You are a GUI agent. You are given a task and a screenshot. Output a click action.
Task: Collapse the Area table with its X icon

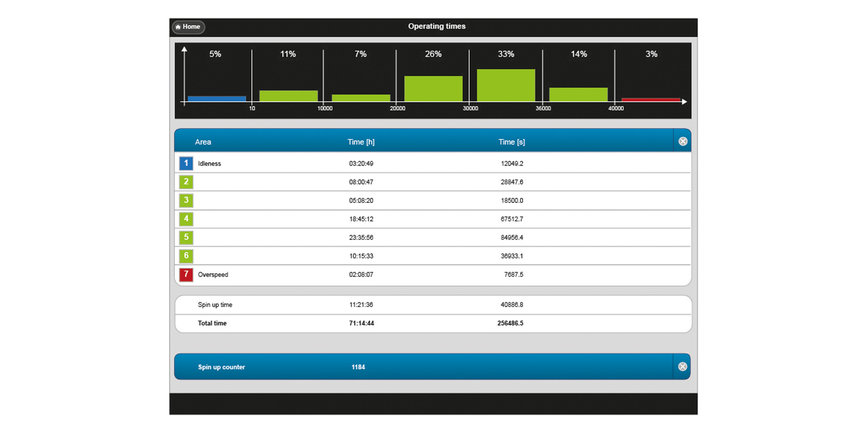pos(683,141)
